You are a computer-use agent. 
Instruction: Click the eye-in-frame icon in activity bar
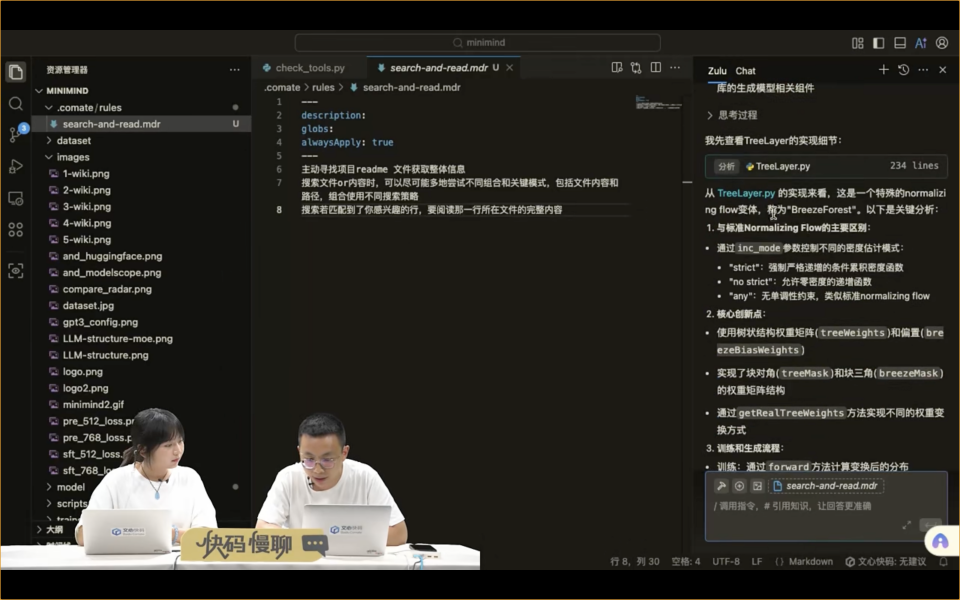point(16,270)
